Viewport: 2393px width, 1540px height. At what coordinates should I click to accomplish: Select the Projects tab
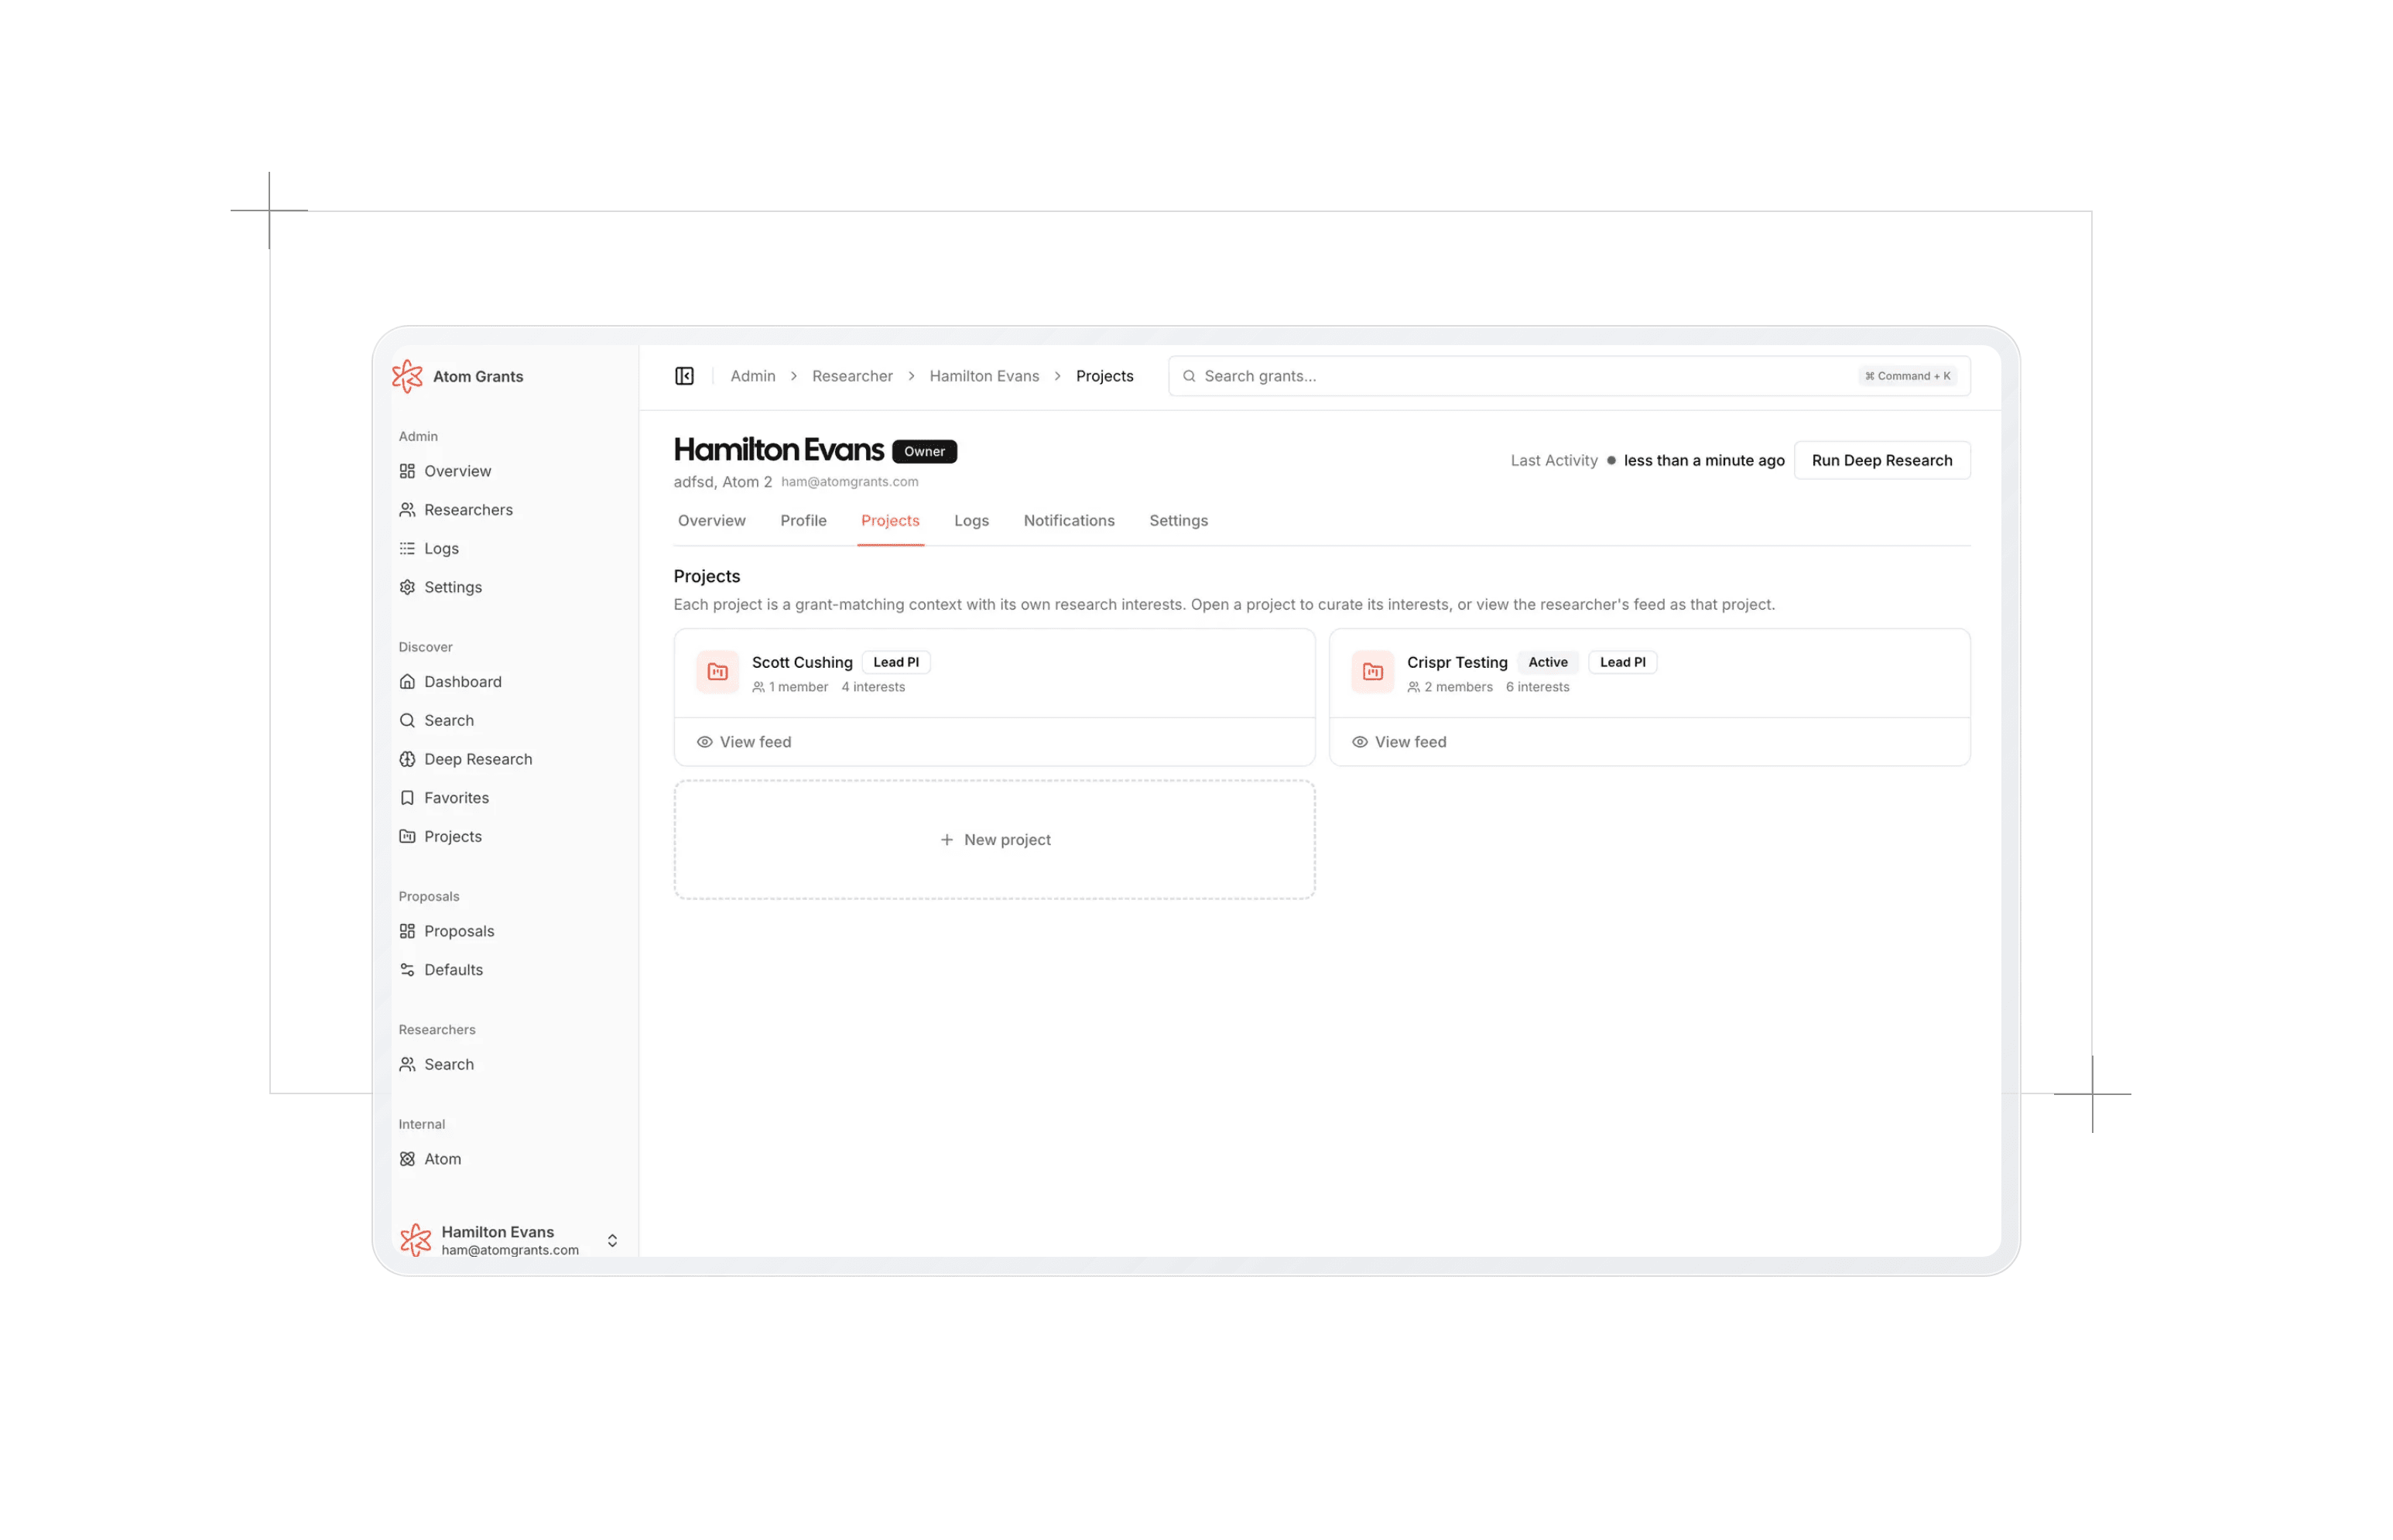tap(890, 520)
